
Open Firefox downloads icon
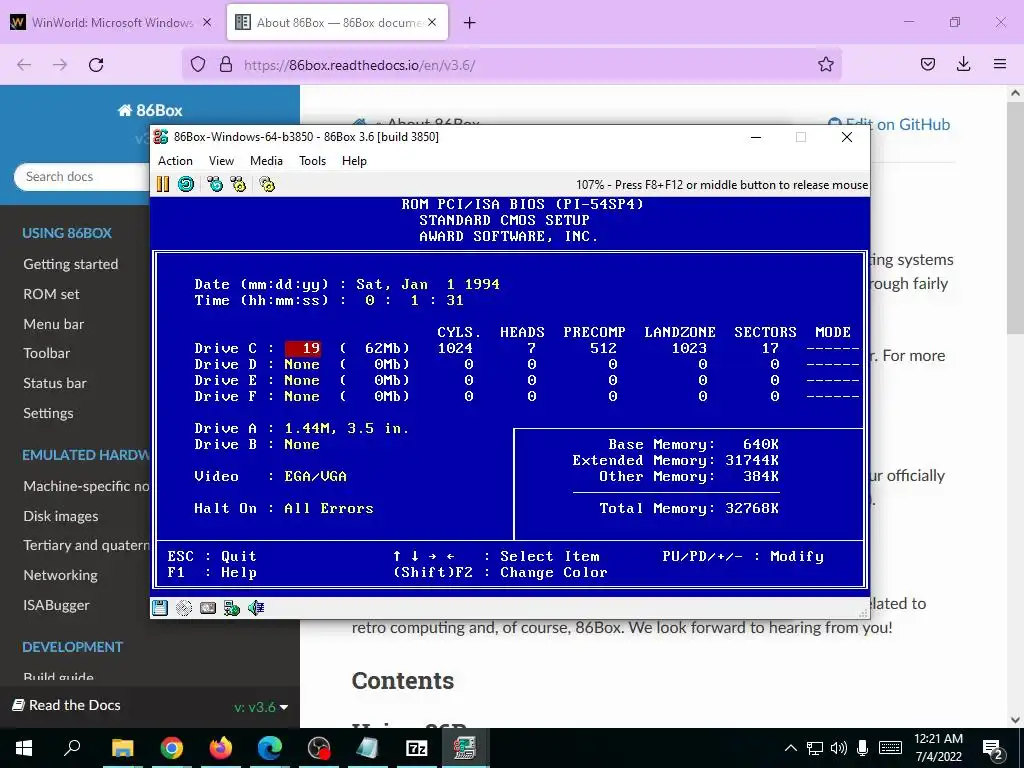tap(963, 64)
